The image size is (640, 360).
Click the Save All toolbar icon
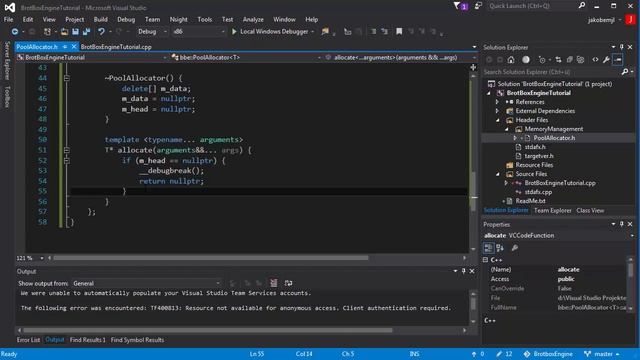pos(86,31)
